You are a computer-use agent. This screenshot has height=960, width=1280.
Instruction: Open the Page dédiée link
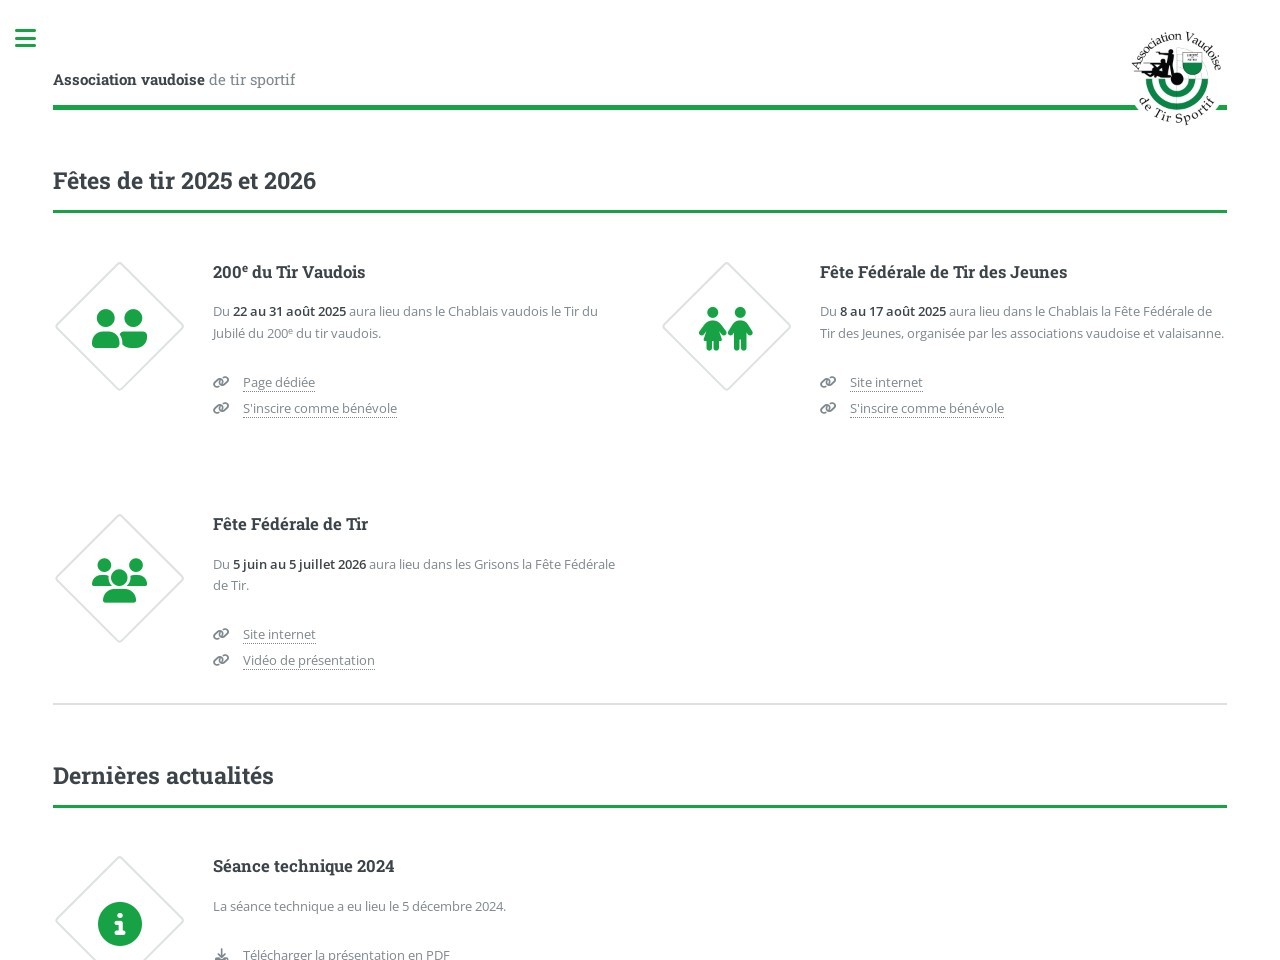pos(279,383)
